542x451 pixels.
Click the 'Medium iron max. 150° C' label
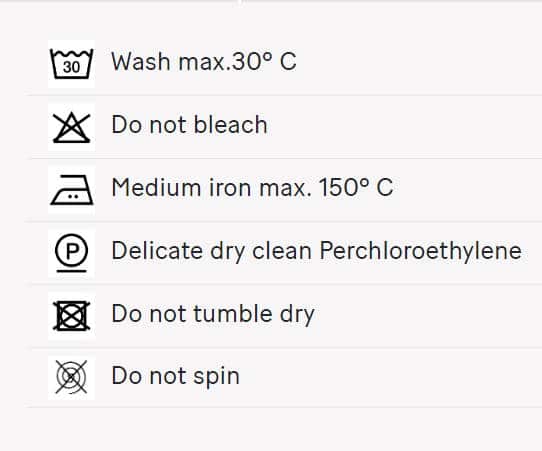pyautogui.click(x=252, y=188)
